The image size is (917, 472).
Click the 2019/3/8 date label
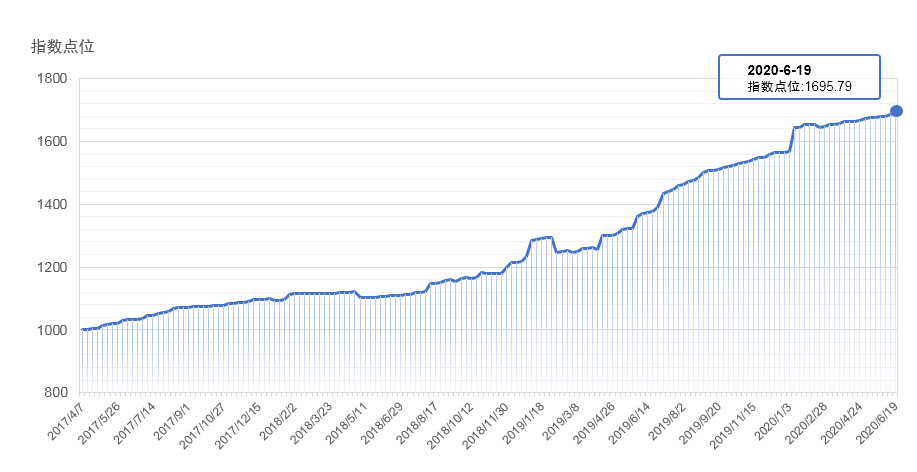(x=560, y=419)
